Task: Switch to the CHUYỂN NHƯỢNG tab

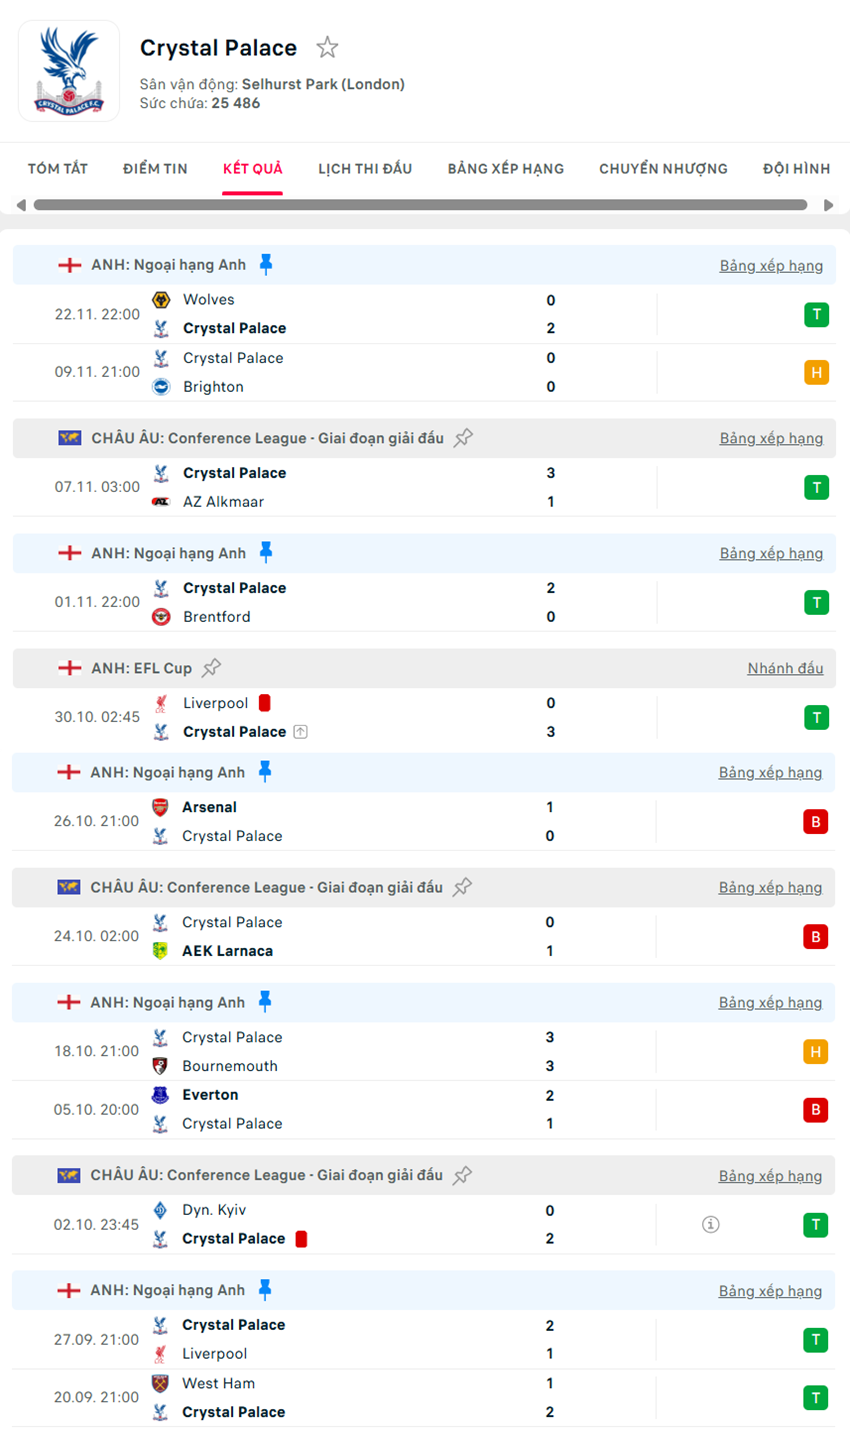Action: (663, 169)
